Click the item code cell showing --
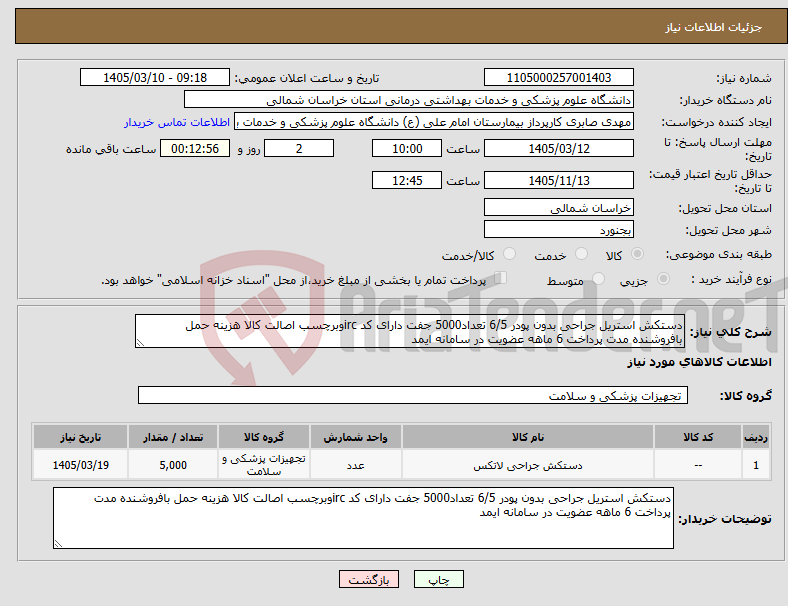788x606 pixels. pyautogui.click(x=698, y=465)
